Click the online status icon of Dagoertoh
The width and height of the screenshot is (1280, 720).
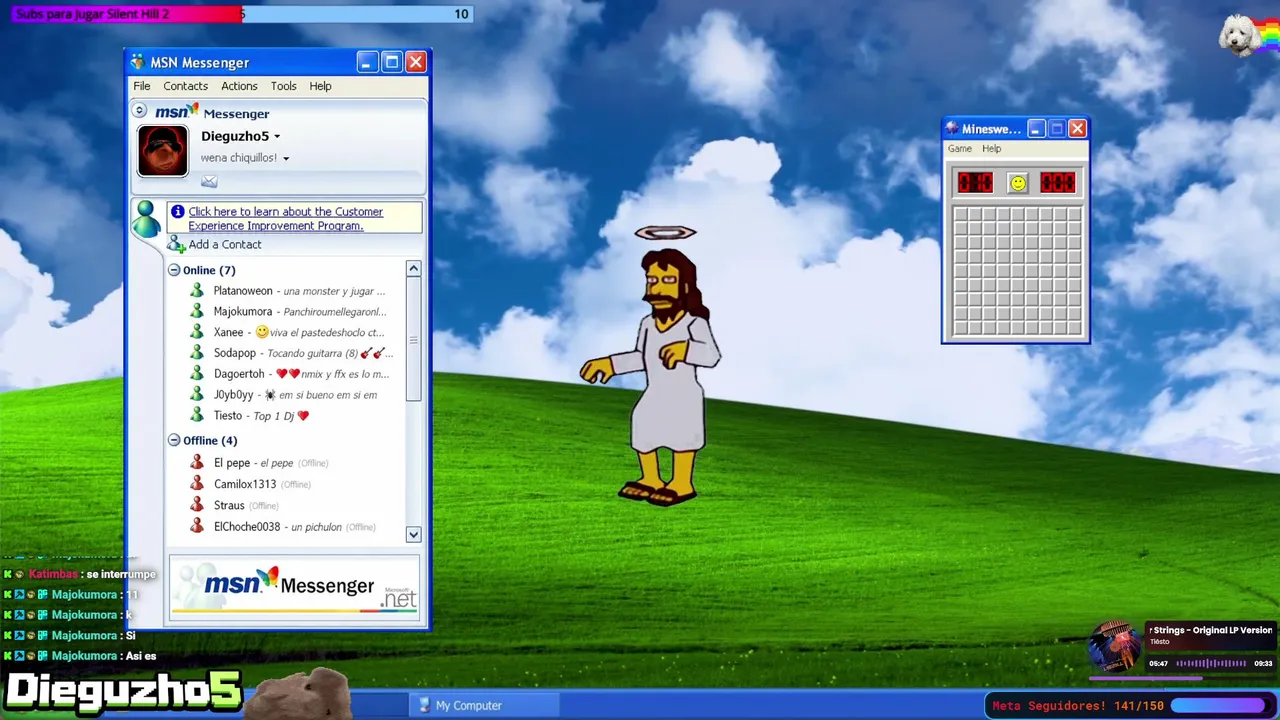click(197, 374)
